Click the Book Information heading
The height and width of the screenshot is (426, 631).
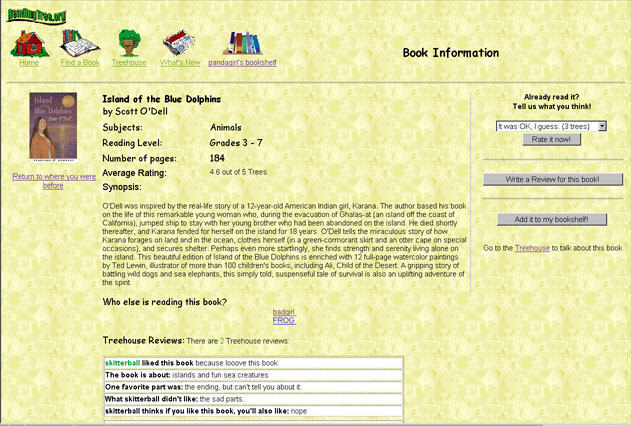(451, 53)
